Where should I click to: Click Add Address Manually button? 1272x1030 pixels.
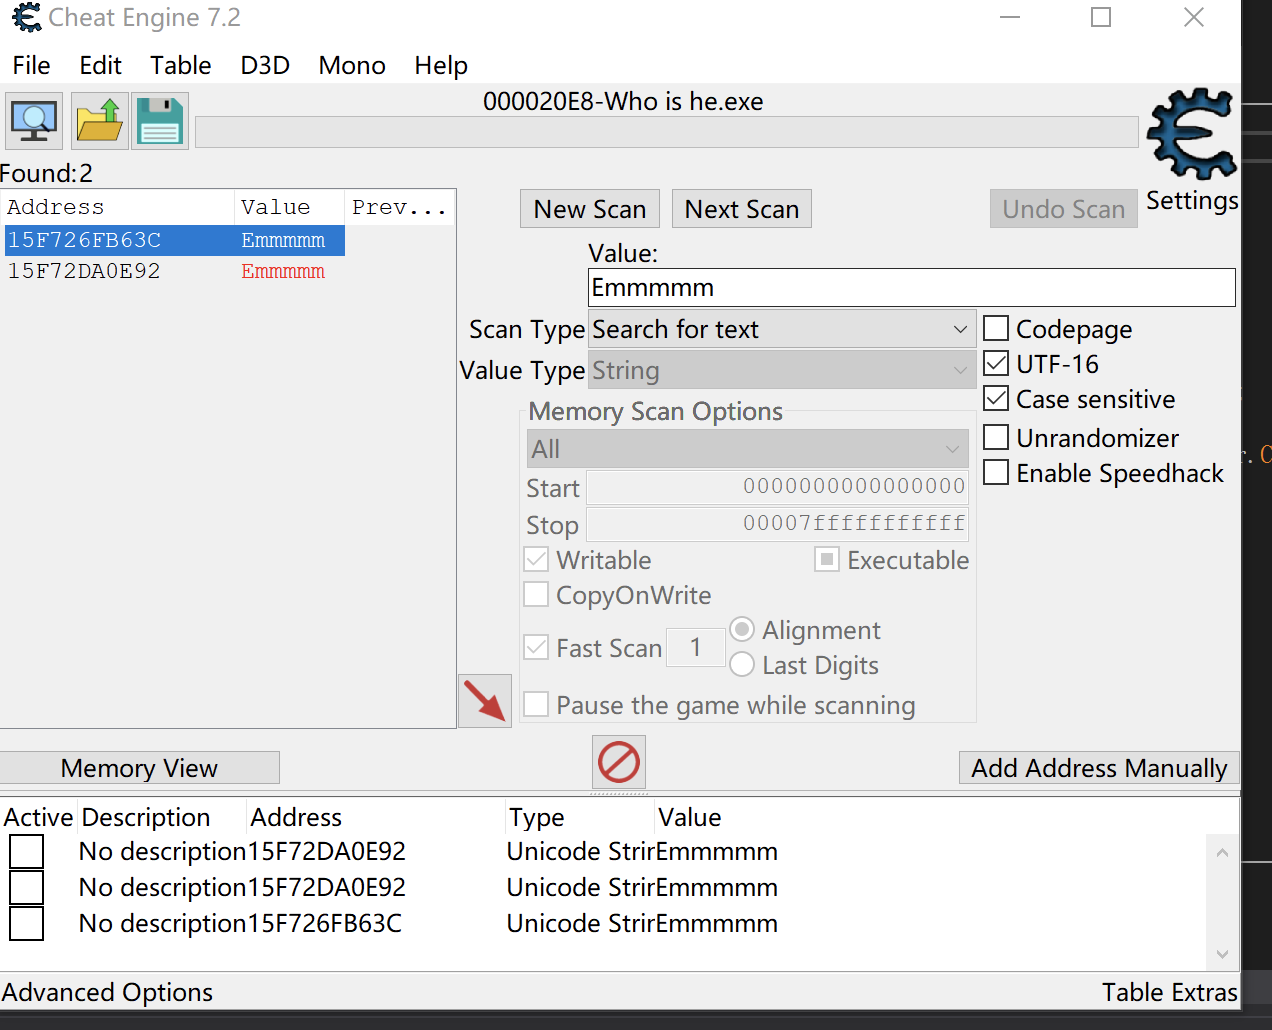[1099, 768]
